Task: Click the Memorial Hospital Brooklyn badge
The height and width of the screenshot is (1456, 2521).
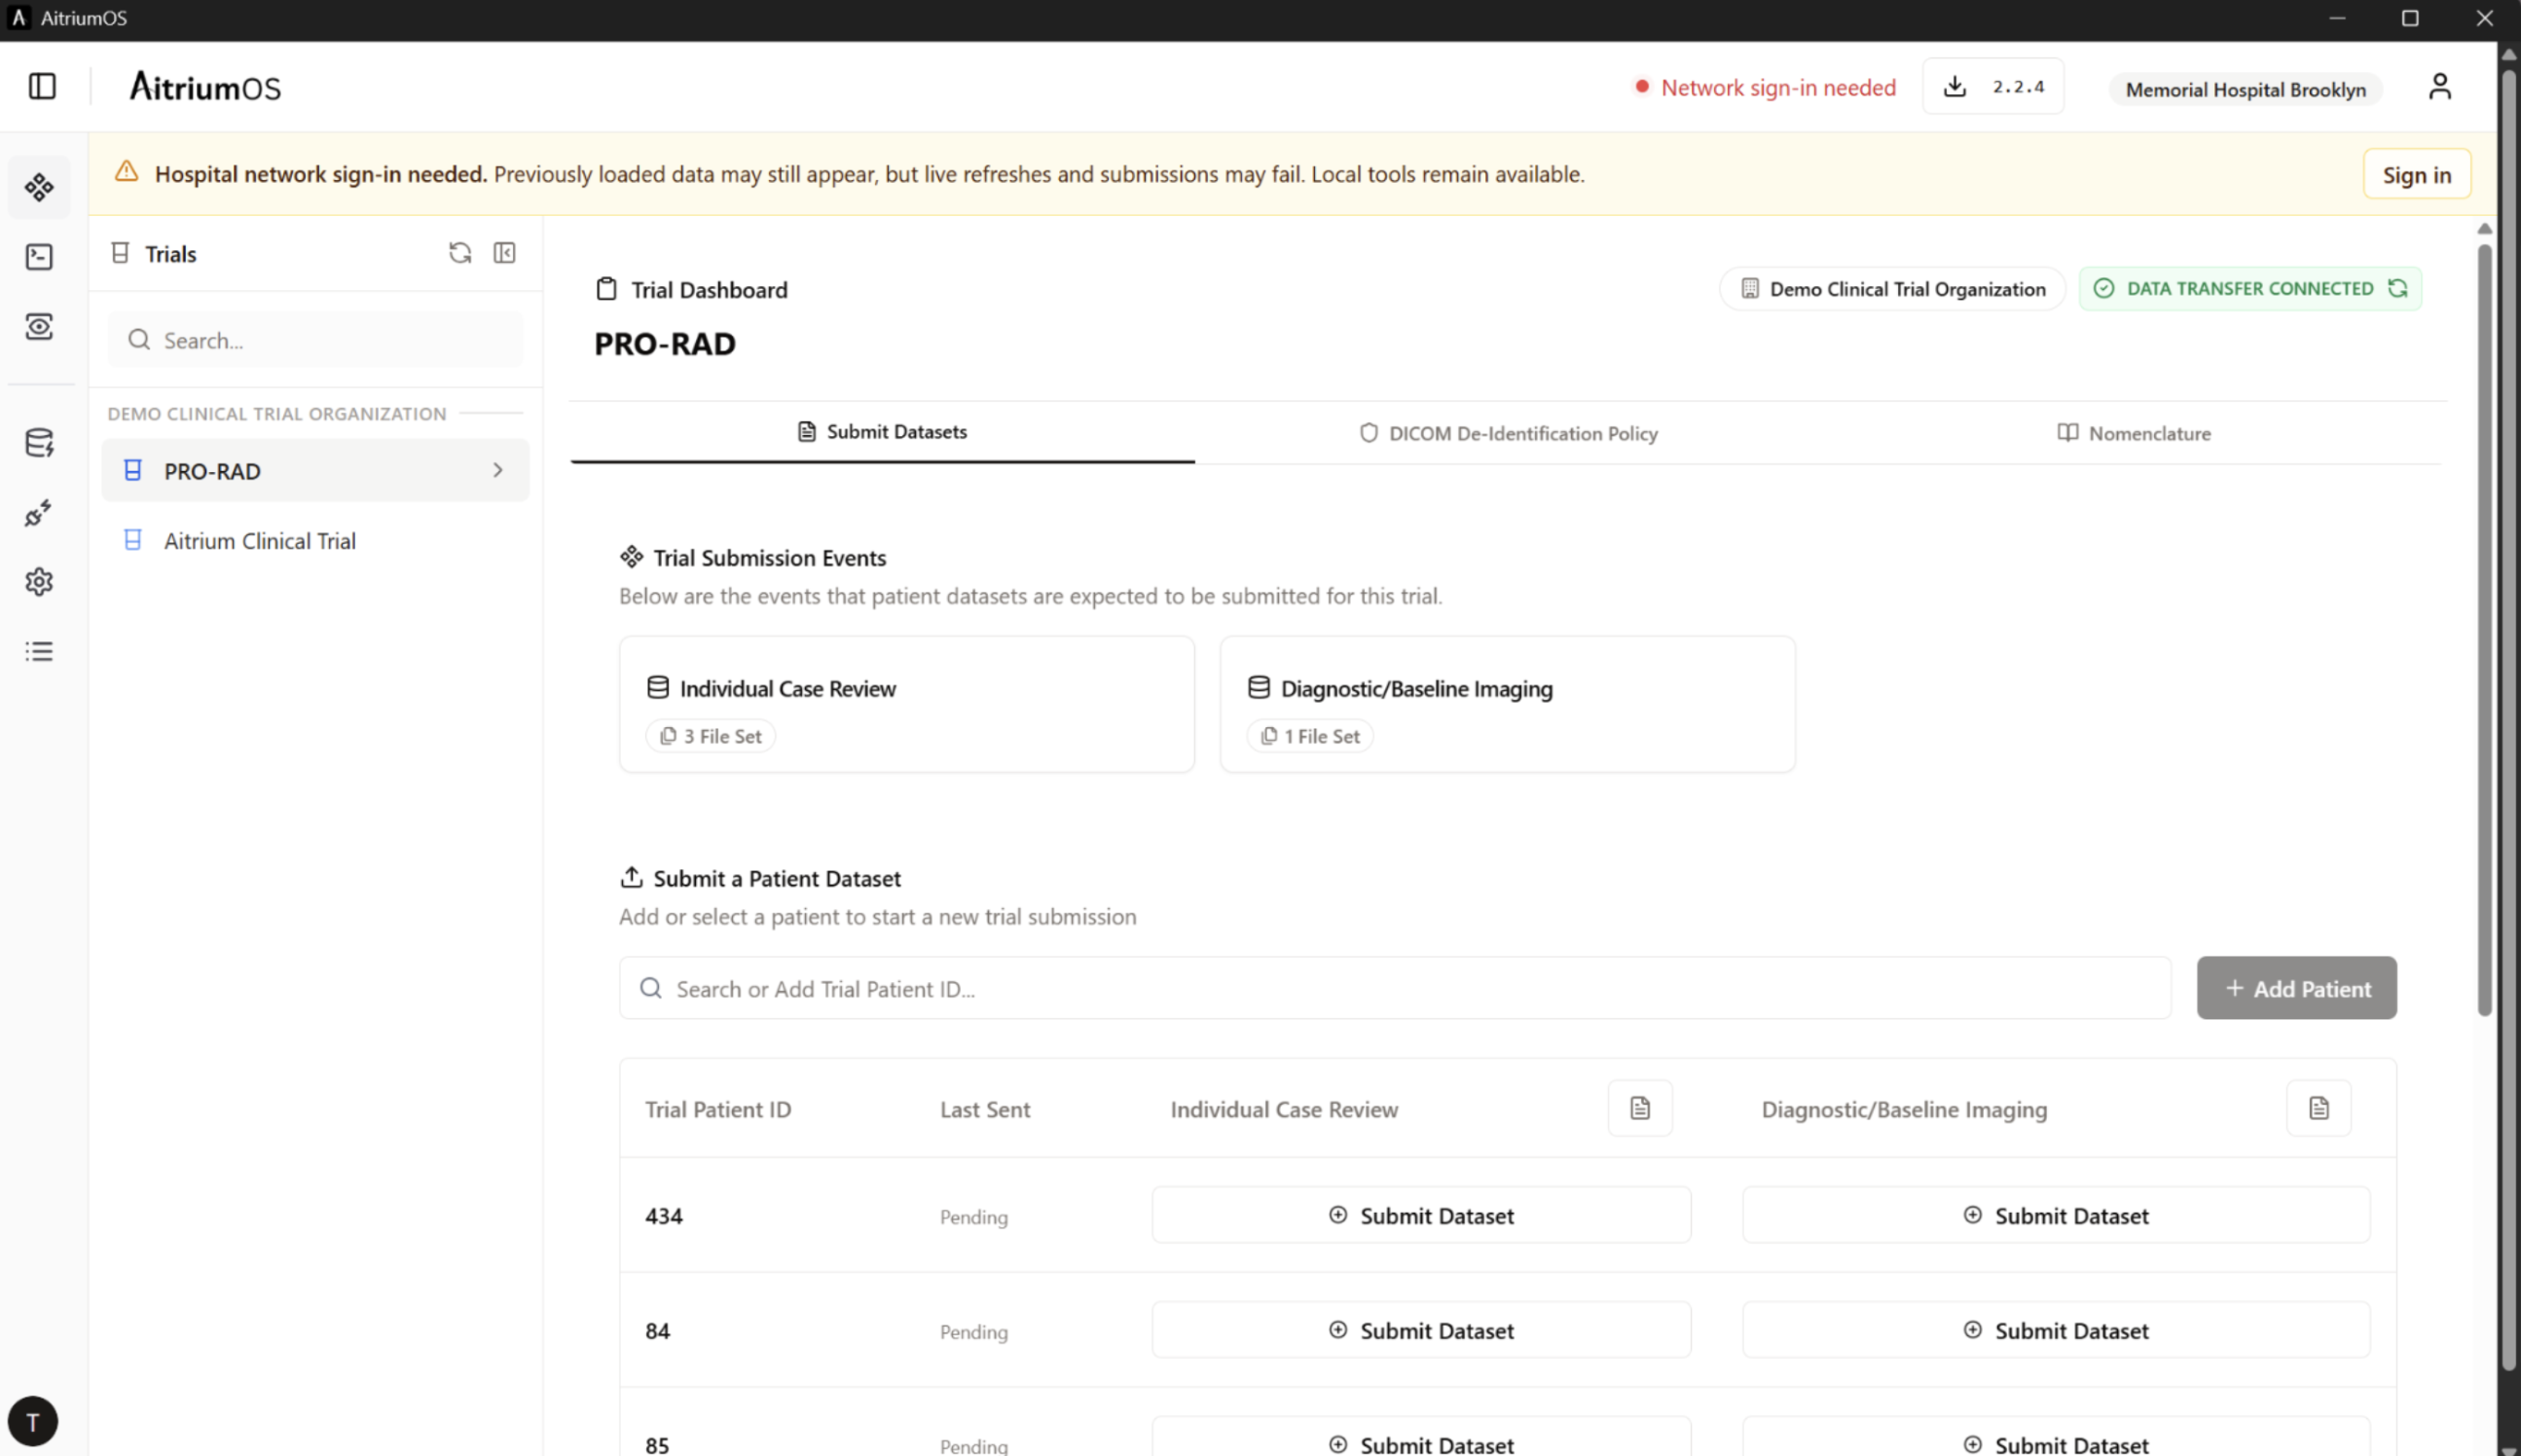Action: 2246,89
